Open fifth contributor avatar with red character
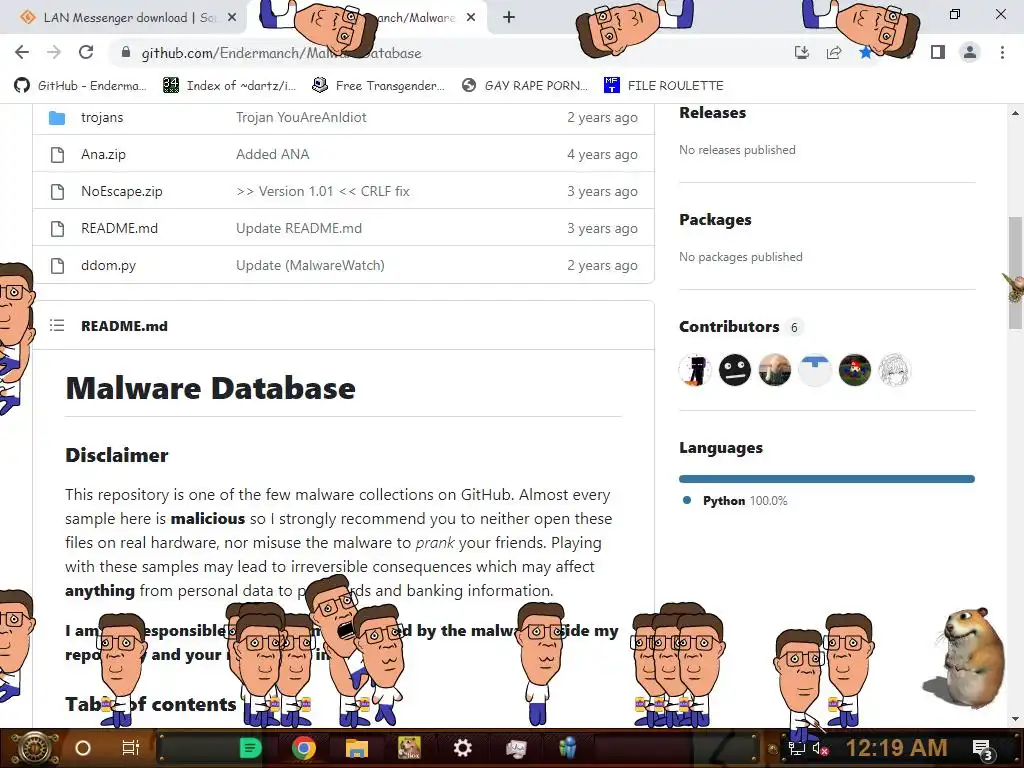1024x768 pixels. click(x=854, y=370)
